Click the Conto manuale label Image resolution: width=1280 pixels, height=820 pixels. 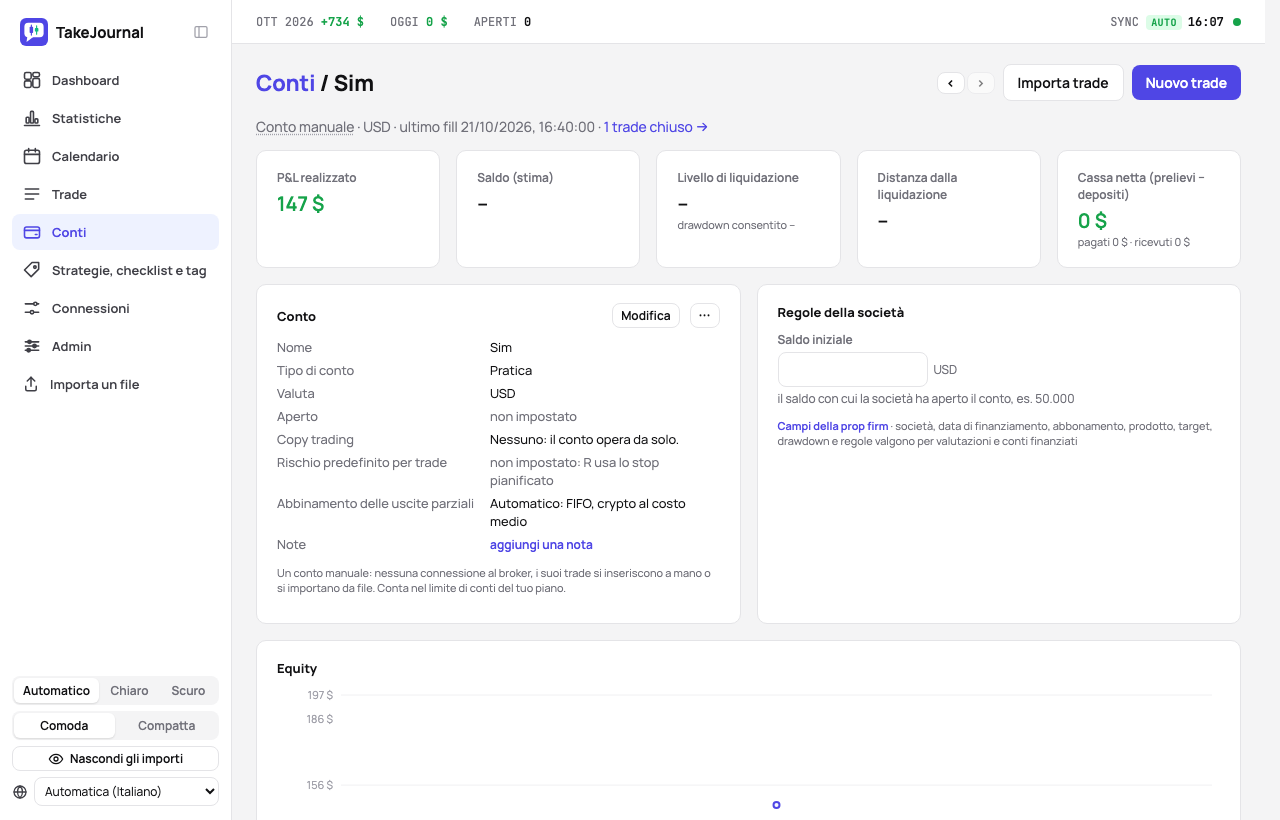click(x=305, y=127)
